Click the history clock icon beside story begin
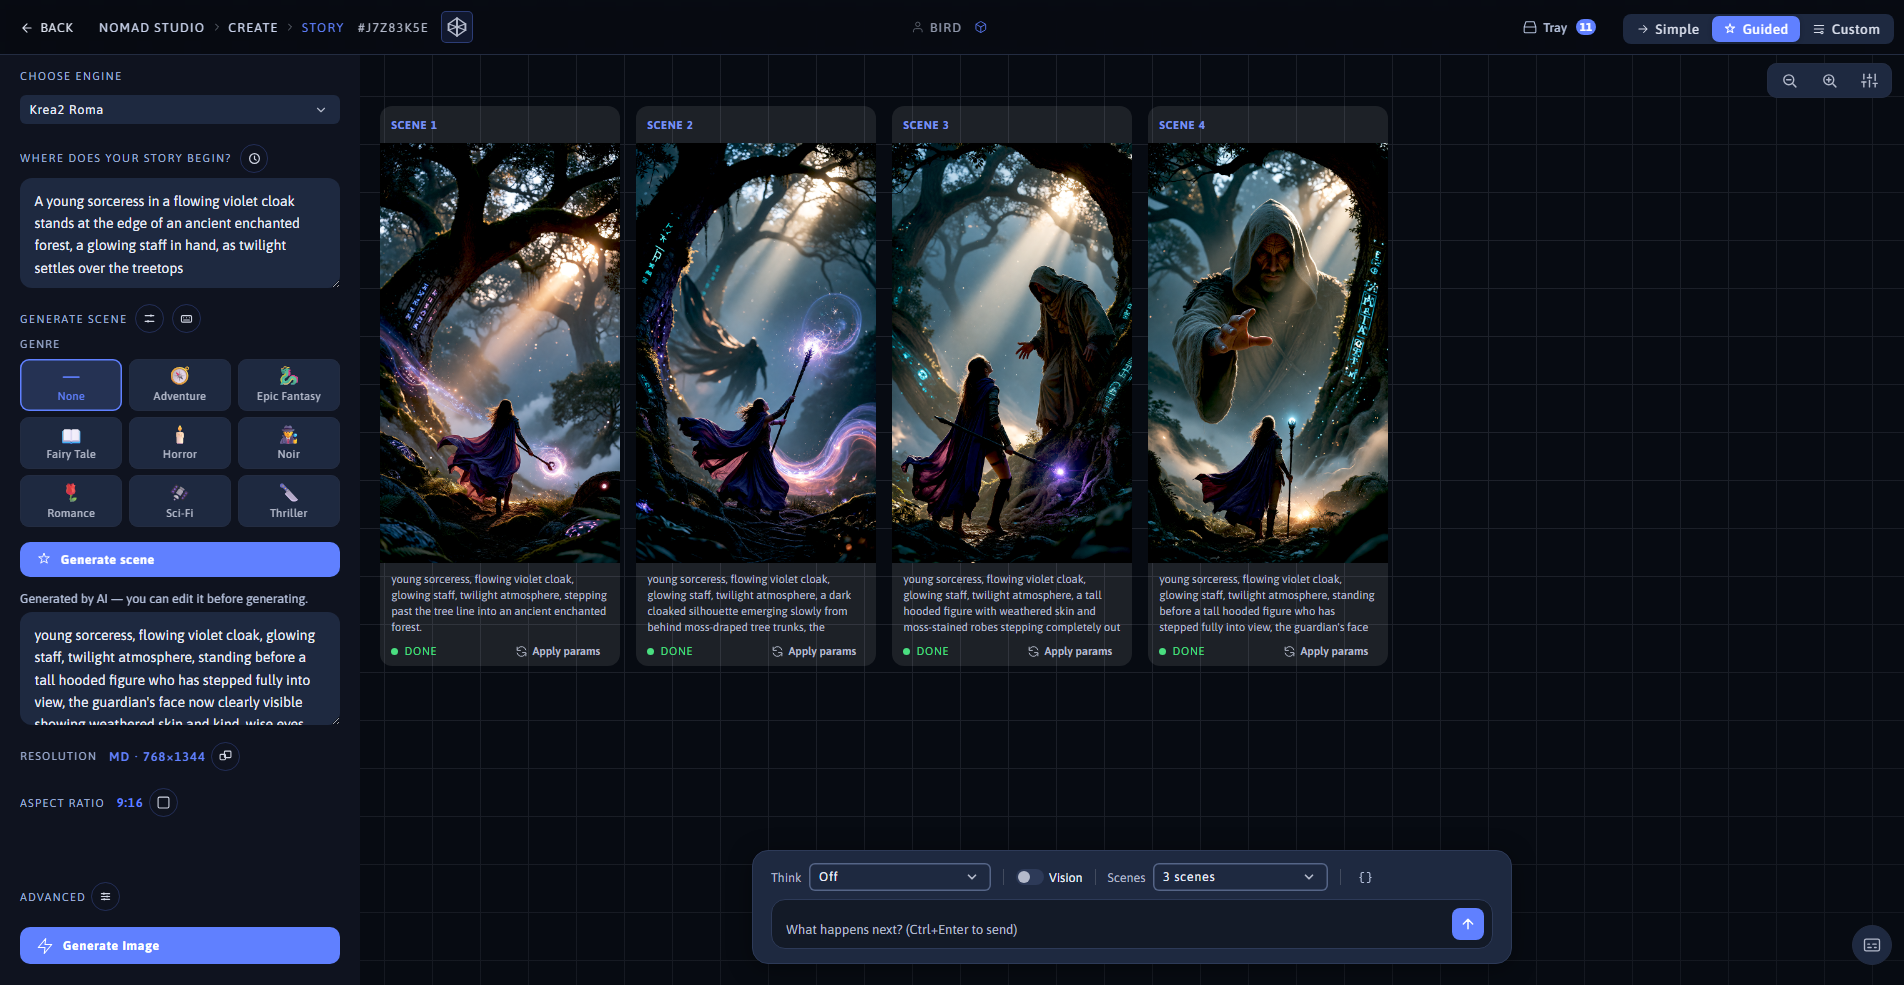Viewport: 1904px width, 985px height. pos(255,158)
